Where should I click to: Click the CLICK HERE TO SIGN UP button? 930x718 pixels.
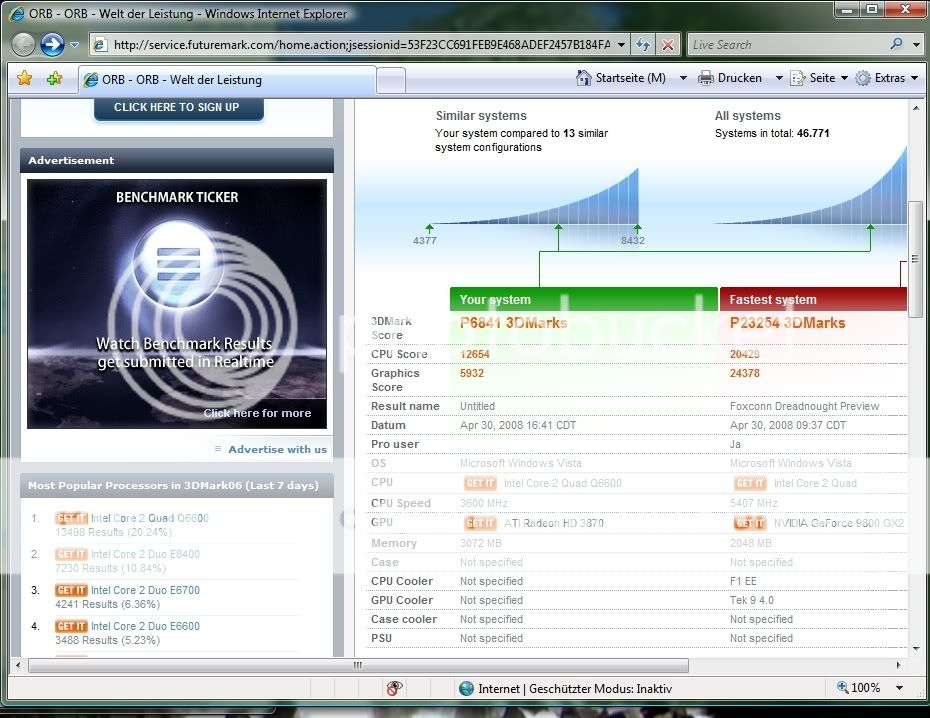pyautogui.click(x=177, y=107)
